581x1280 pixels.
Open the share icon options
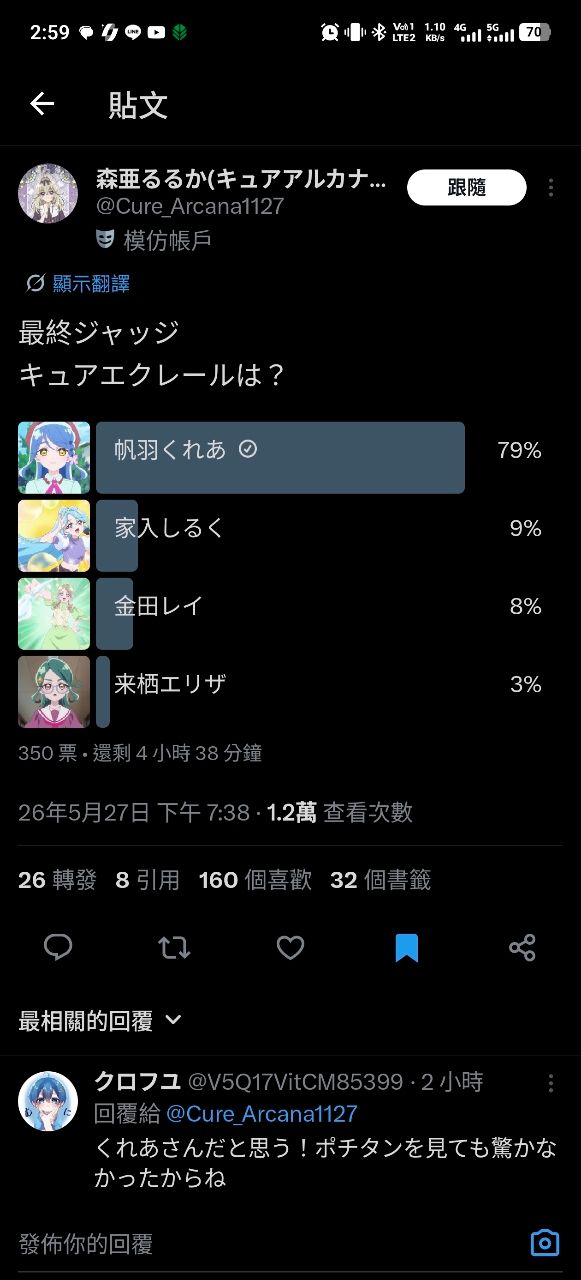pos(522,947)
